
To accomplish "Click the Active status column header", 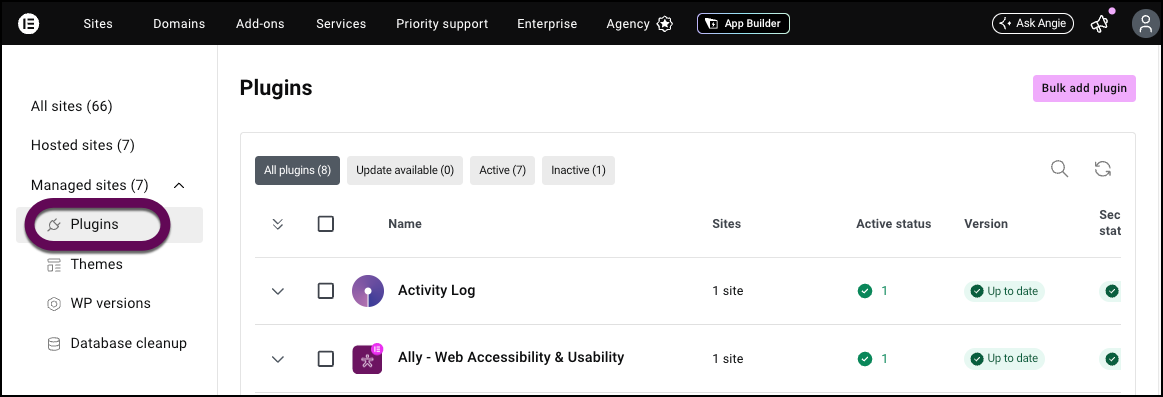I will coord(894,223).
